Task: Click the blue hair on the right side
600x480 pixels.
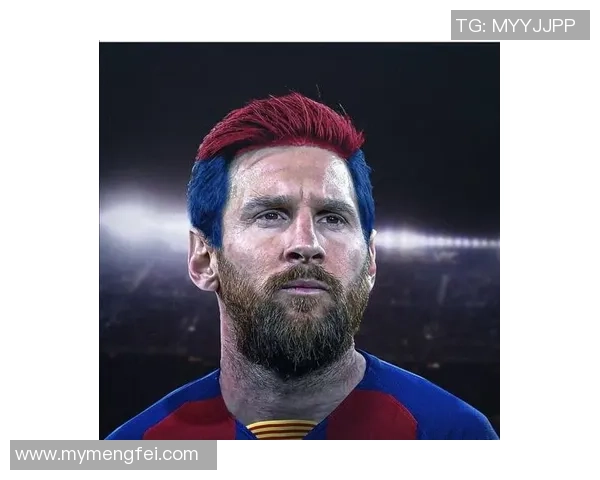Action: (363, 191)
